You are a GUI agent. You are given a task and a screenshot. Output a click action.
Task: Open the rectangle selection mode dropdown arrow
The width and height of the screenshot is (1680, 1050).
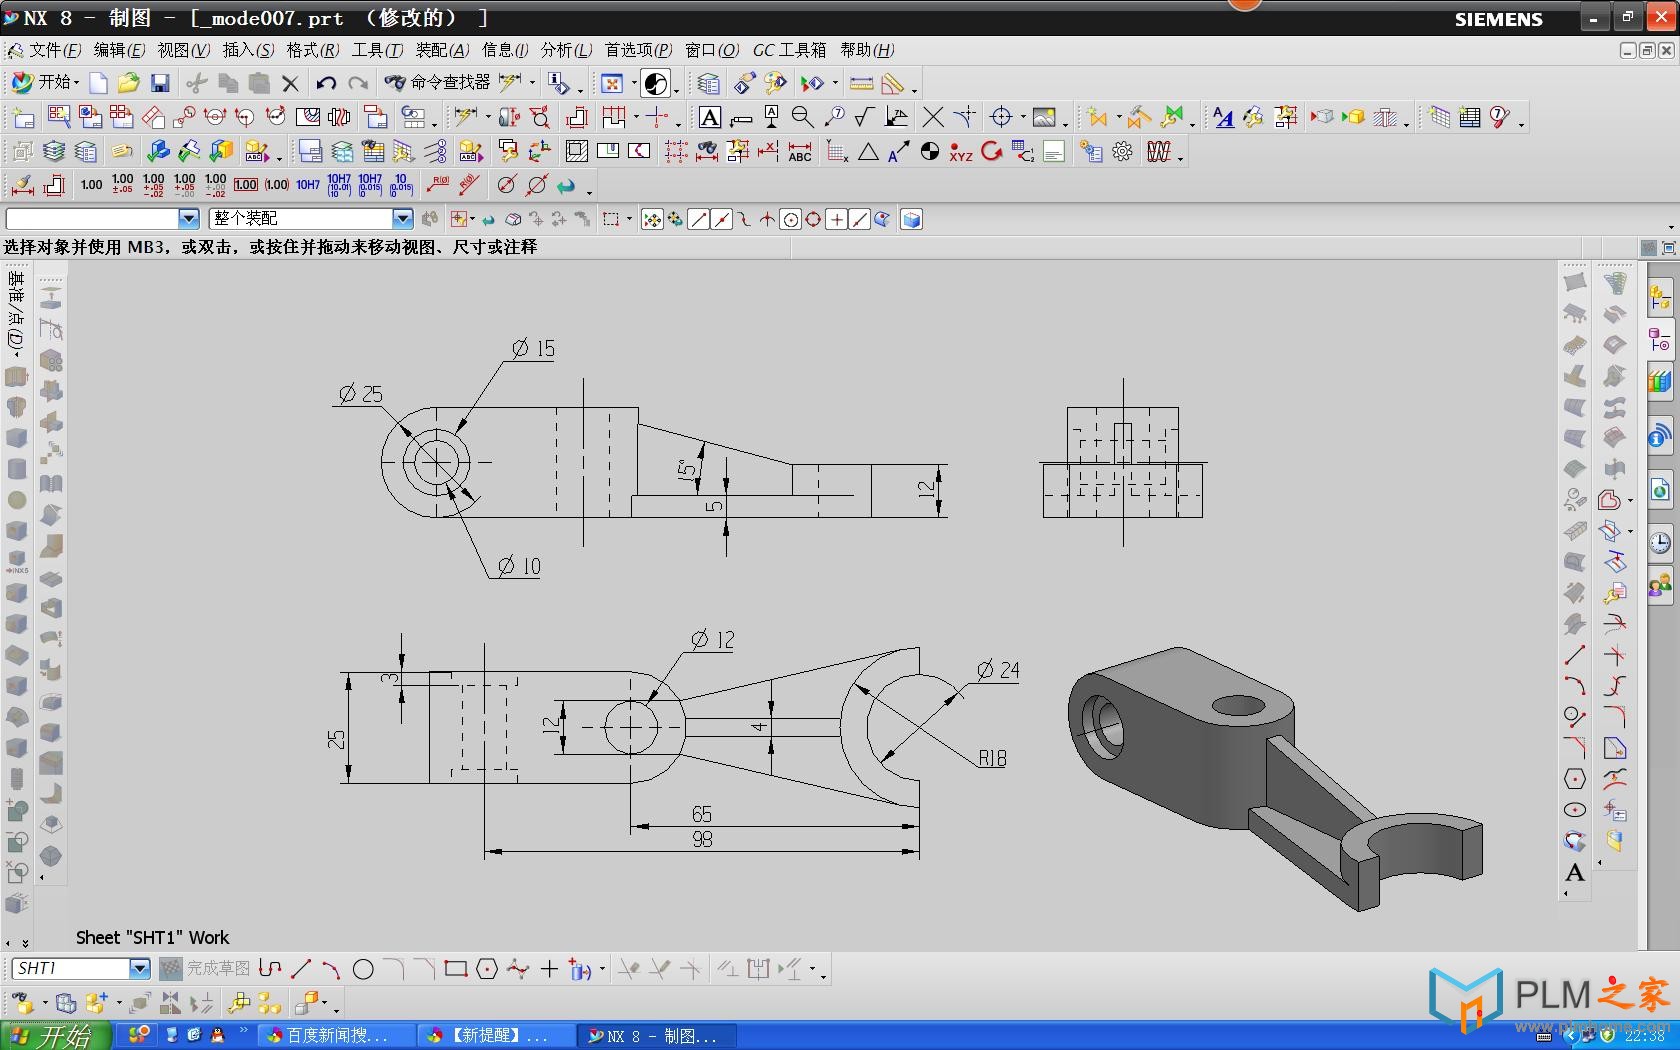pyautogui.click(x=630, y=219)
